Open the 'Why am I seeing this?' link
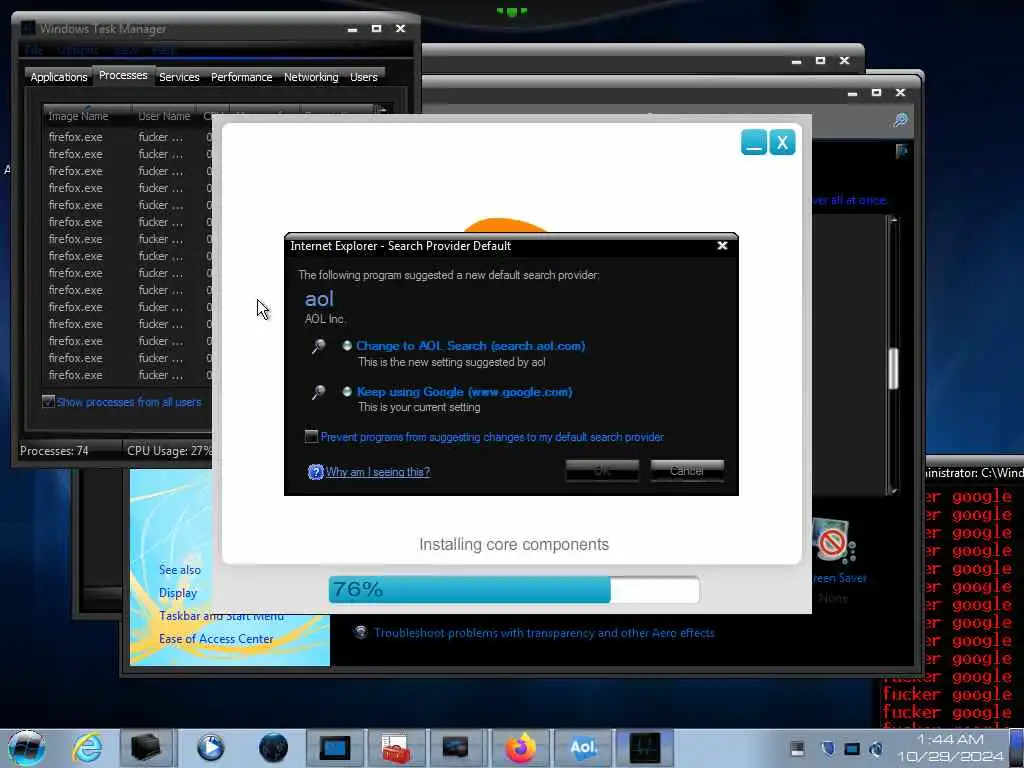1024x768 pixels. coord(377,472)
